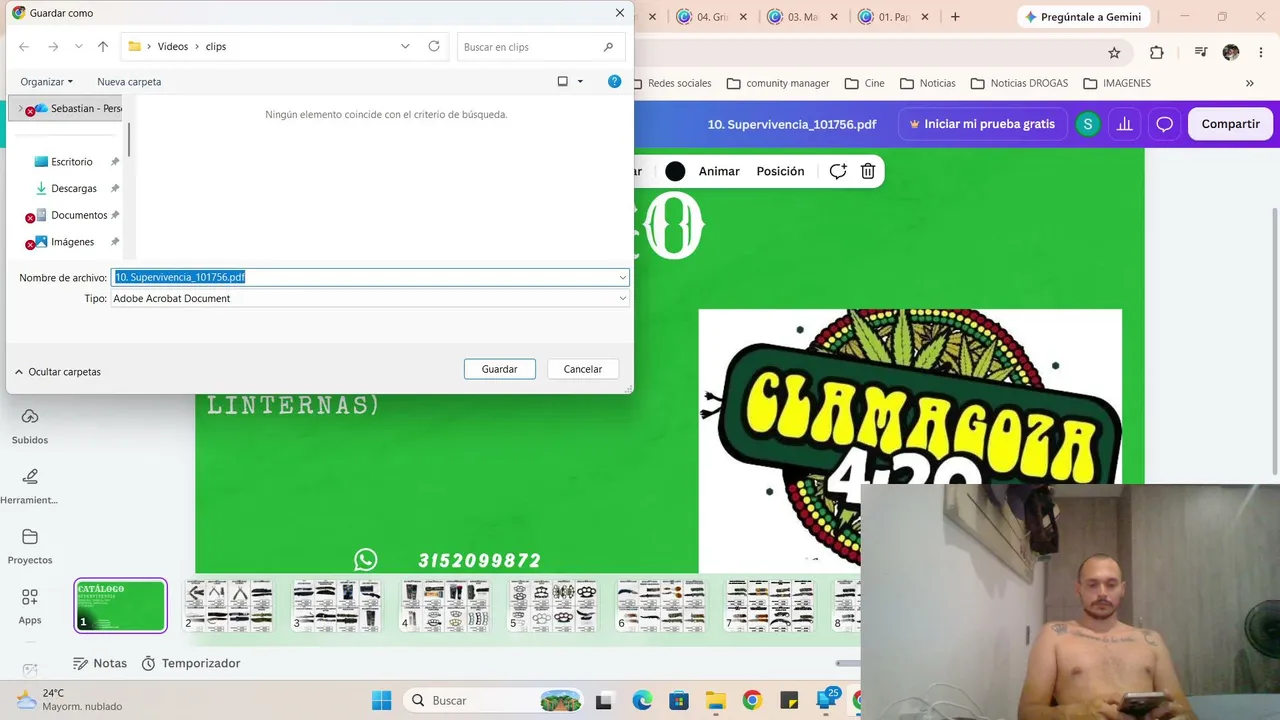
Task: Click the Buscar en clips search field
Action: click(x=541, y=47)
